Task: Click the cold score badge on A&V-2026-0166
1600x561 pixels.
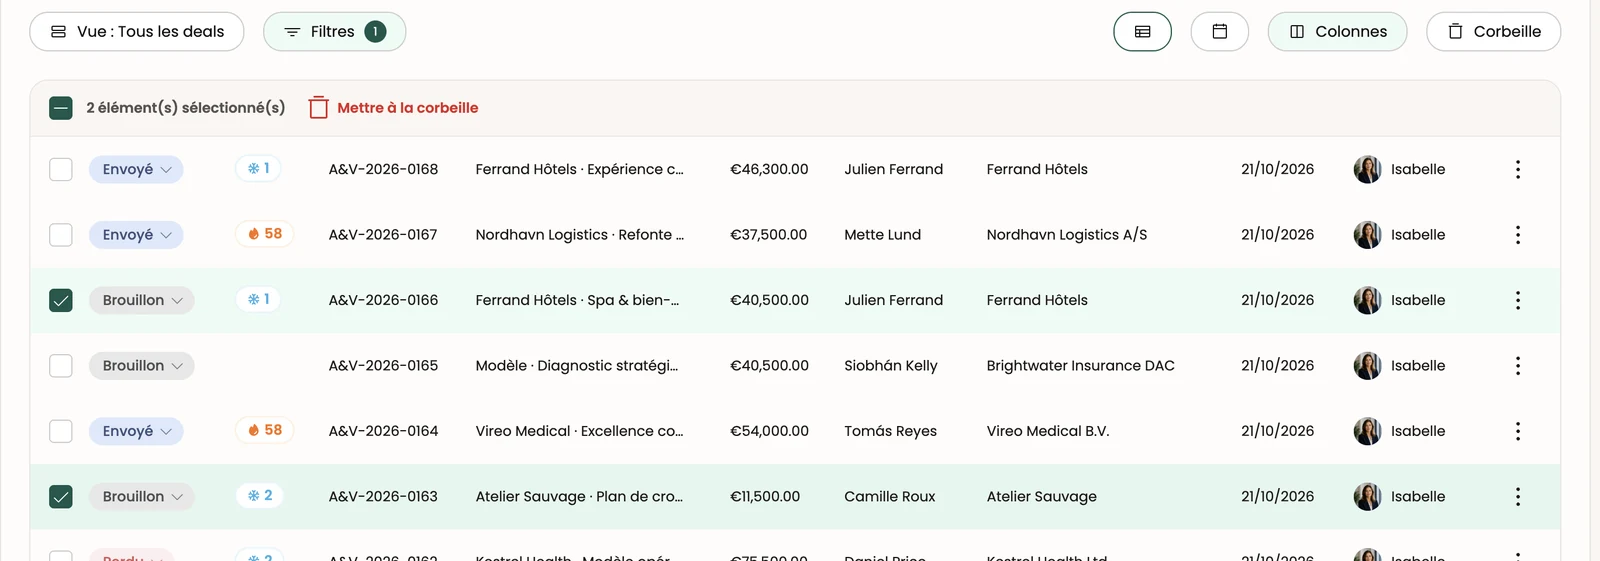Action: pos(259,300)
